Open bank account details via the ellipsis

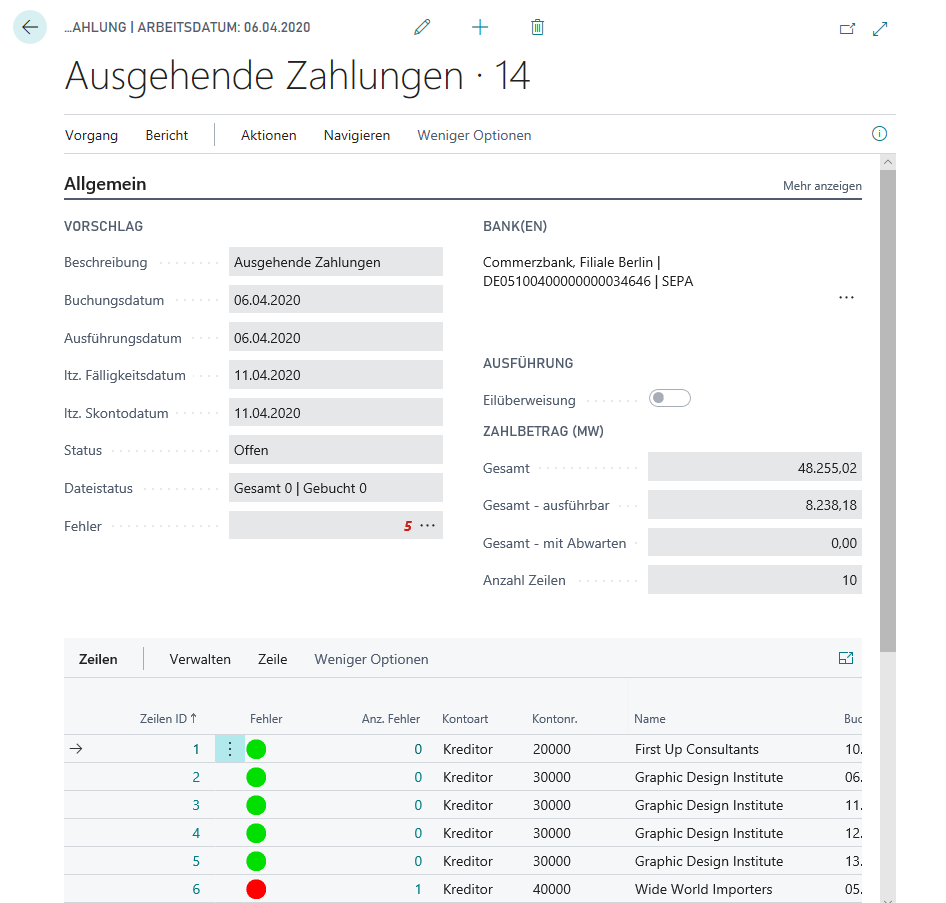tap(846, 297)
